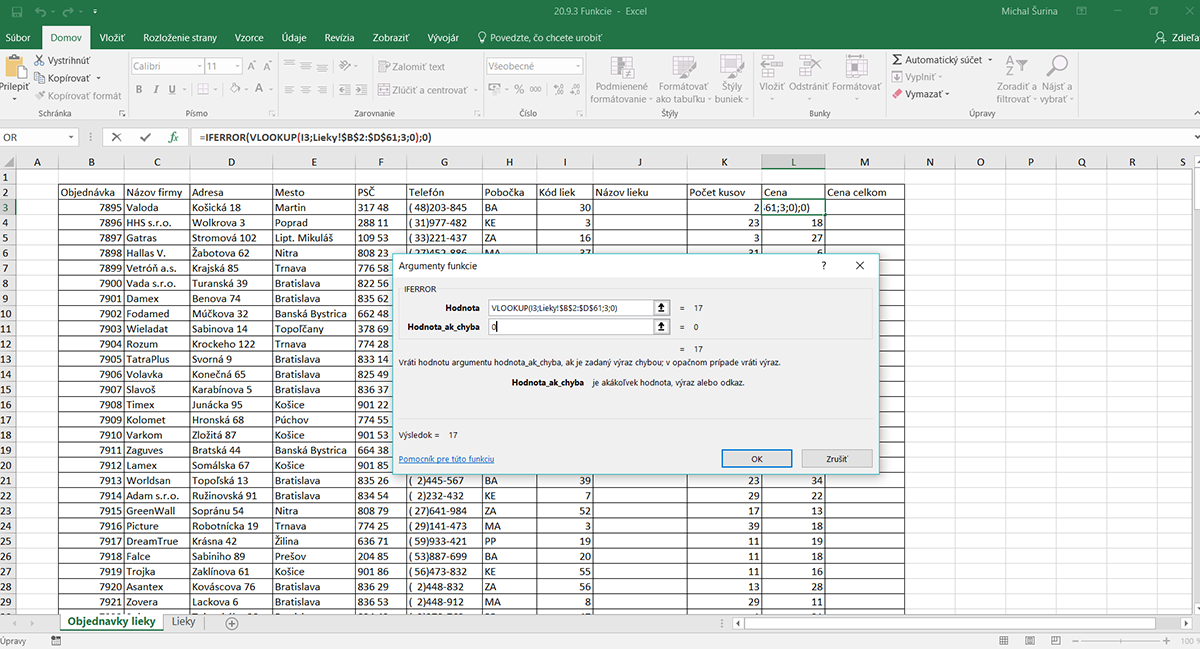Open the Zlúčiť a centrovať dropdown arrow
The image size is (1200, 649).
click(x=474, y=90)
